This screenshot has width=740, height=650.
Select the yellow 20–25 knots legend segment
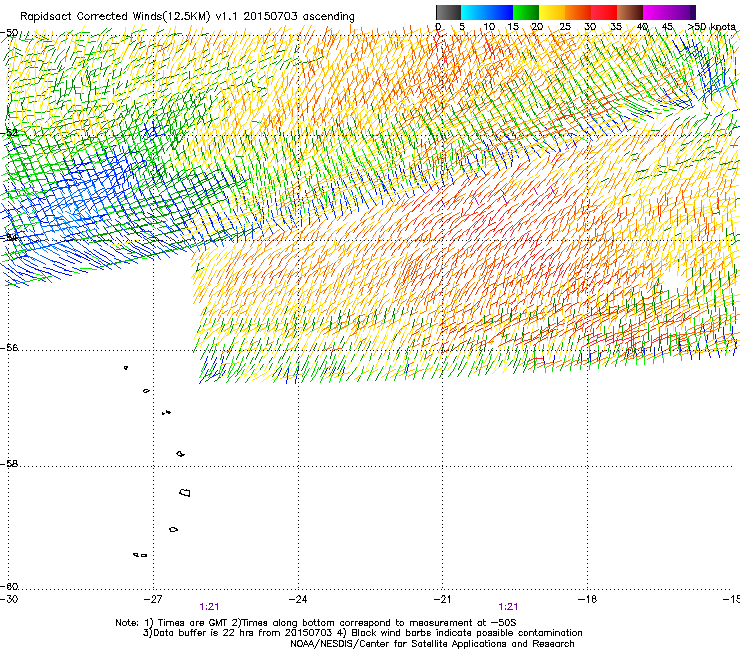[552, 12]
